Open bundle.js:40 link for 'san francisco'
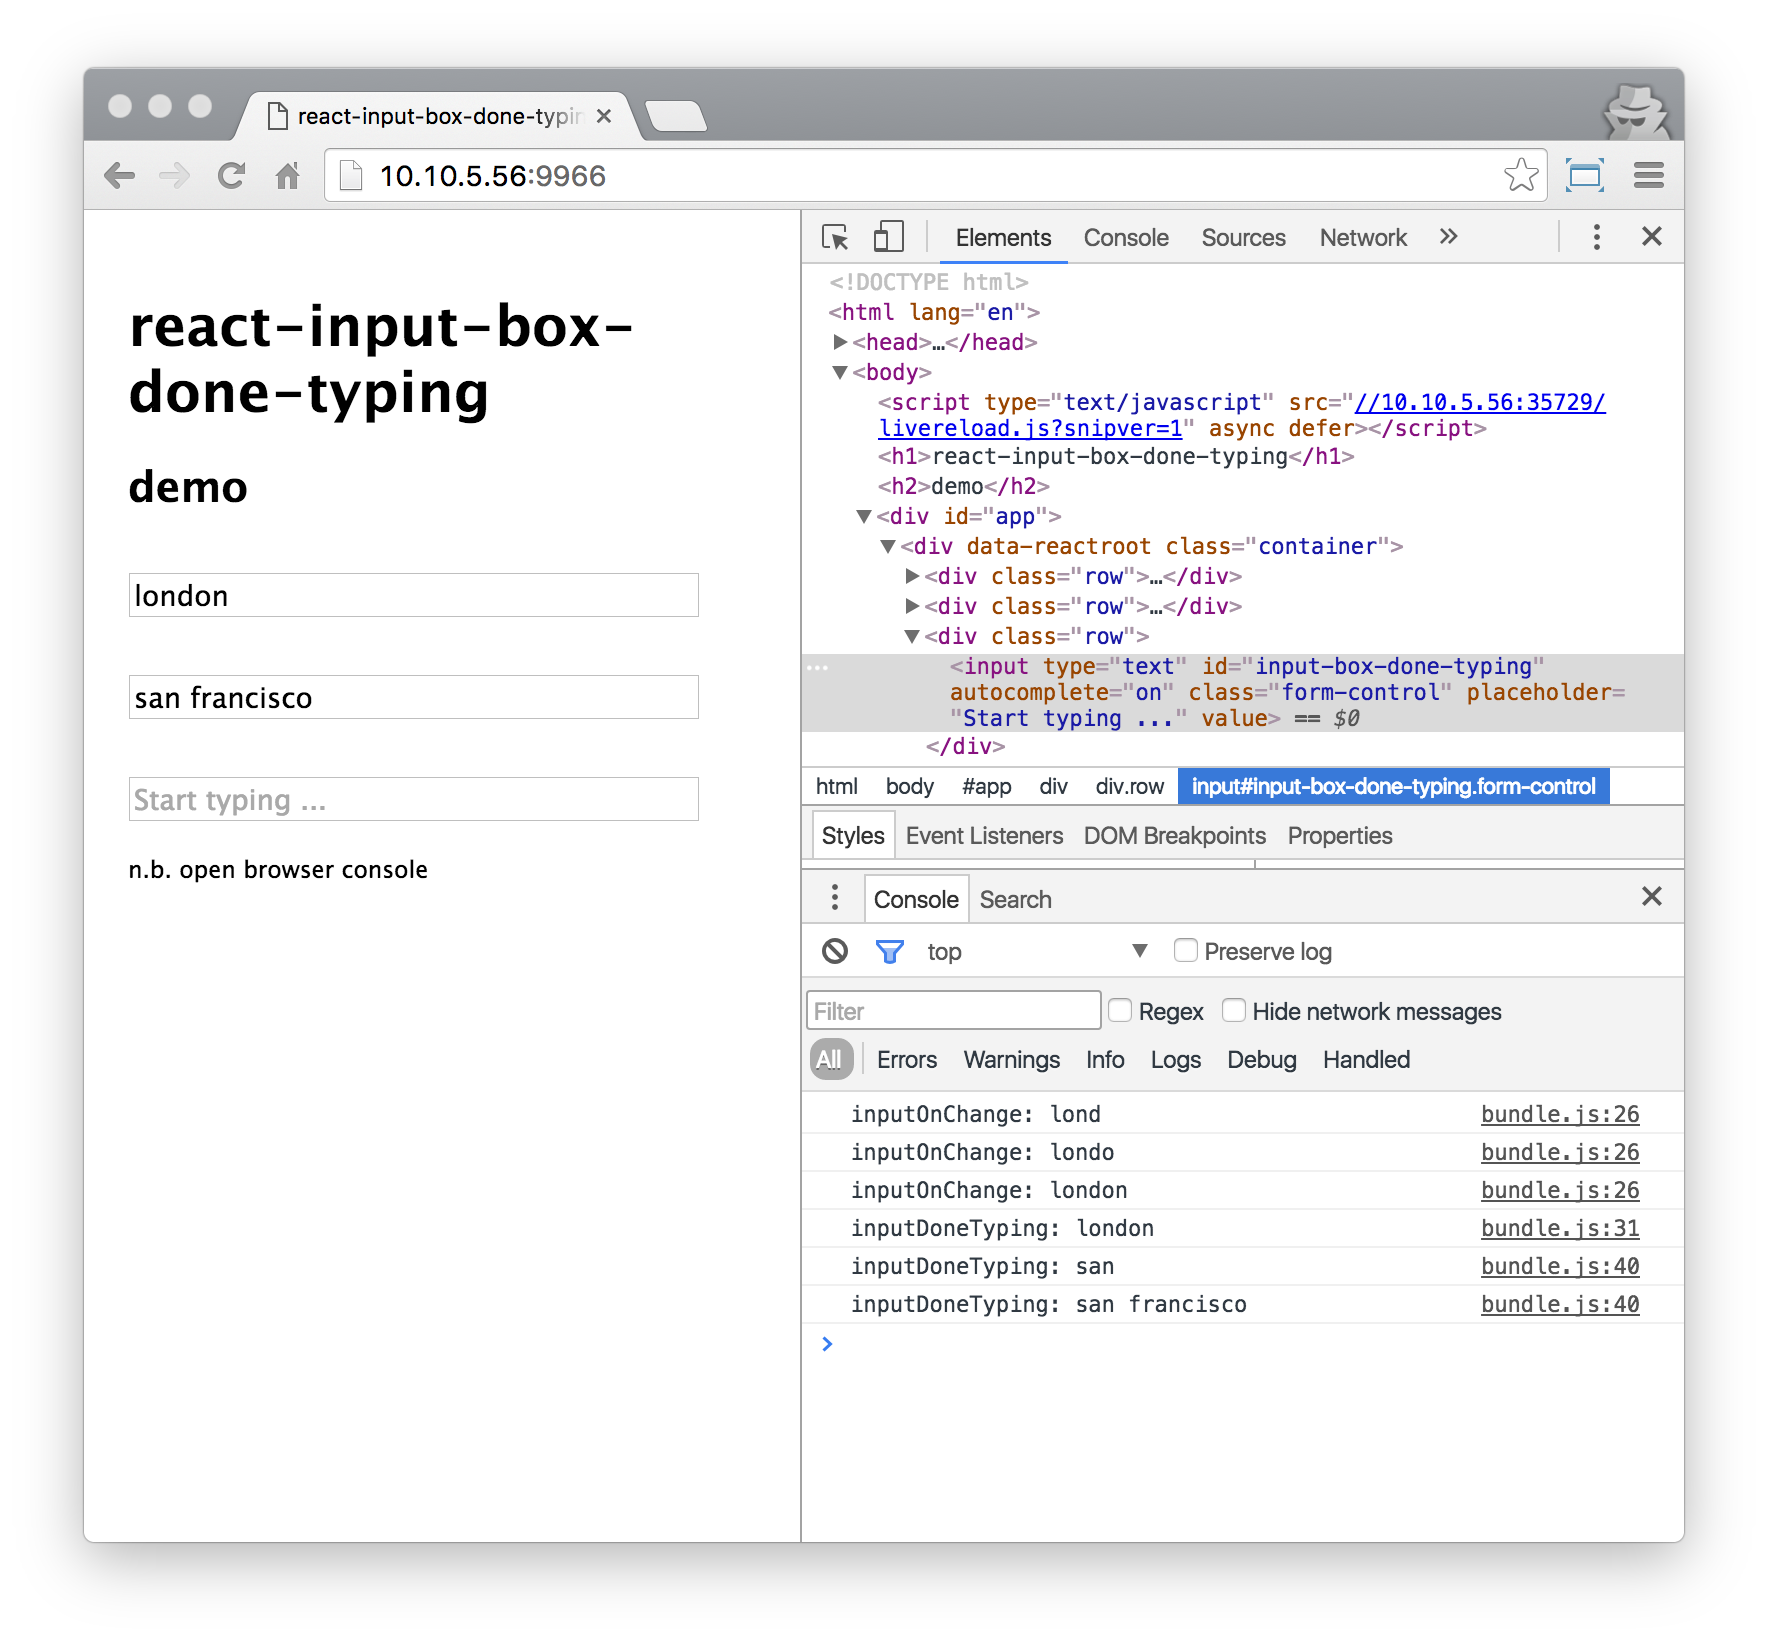Viewport: 1768px width, 1642px height. pyautogui.click(x=1560, y=1304)
